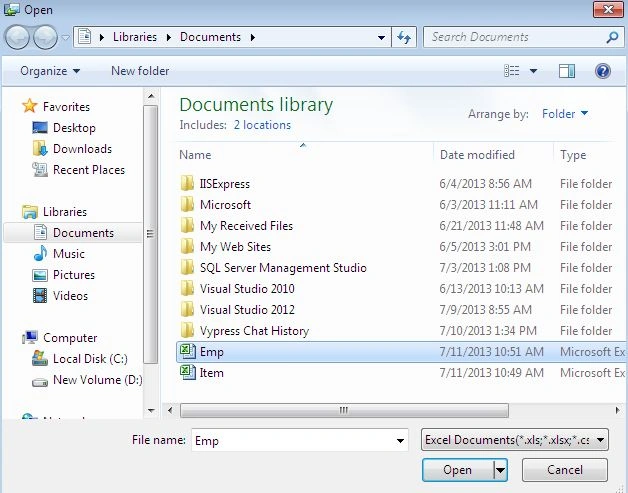This screenshot has width=628, height=493.
Task: Click the refresh arrows icon
Action: click(x=404, y=38)
